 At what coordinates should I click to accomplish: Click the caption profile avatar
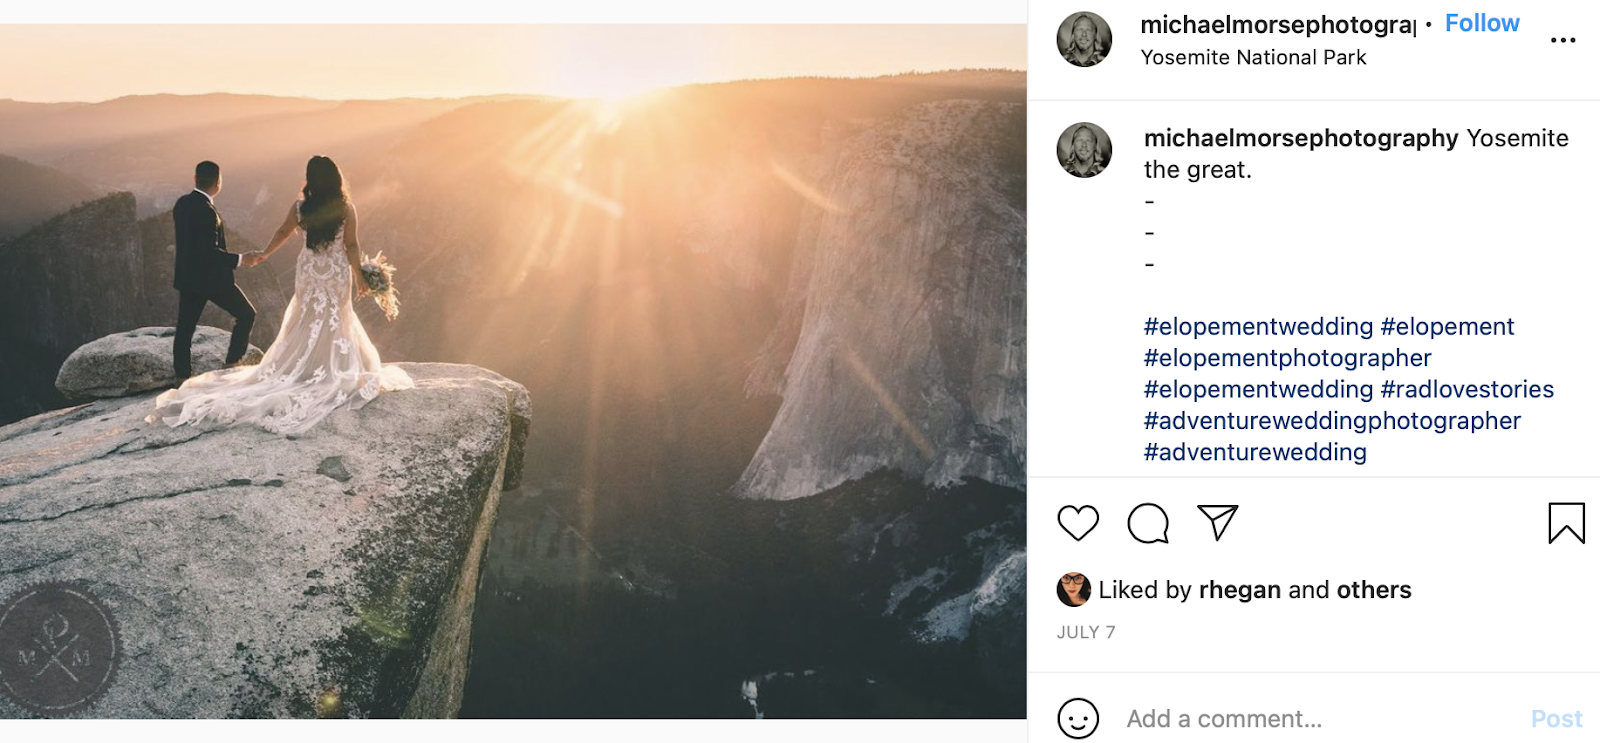click(1084, 150)
